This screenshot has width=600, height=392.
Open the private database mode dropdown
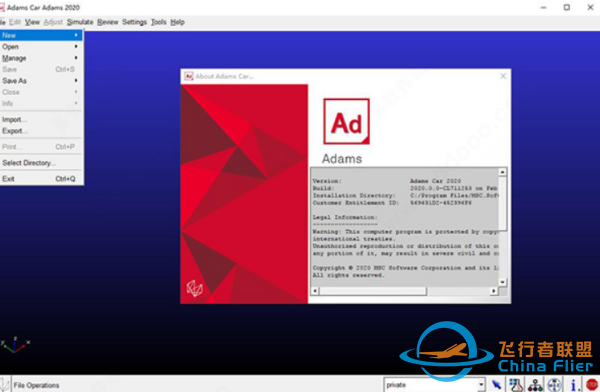481,385
